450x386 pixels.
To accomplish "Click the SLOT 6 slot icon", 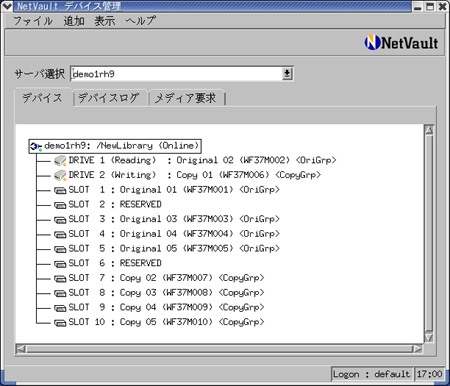I will click(60, 264).
